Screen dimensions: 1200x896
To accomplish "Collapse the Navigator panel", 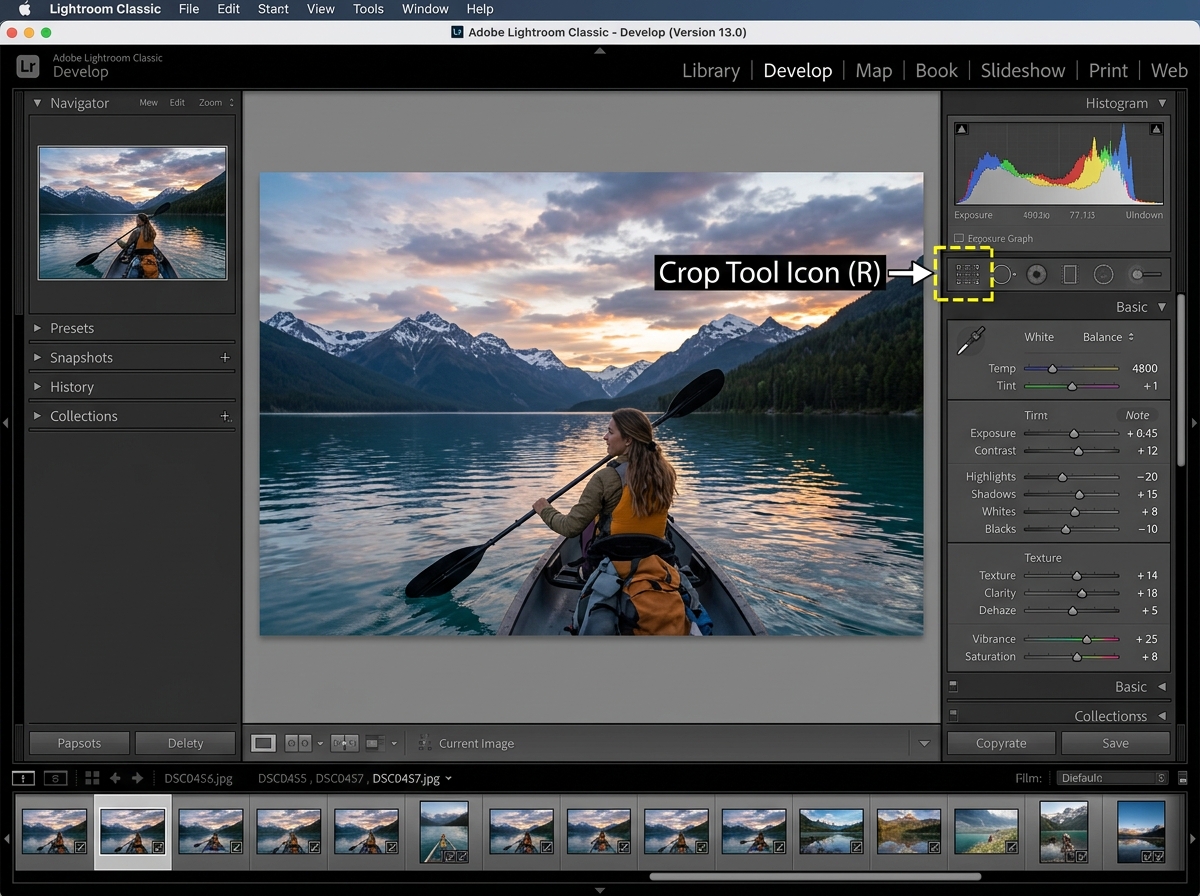I will pyautogui.click(x=35, y=102).
